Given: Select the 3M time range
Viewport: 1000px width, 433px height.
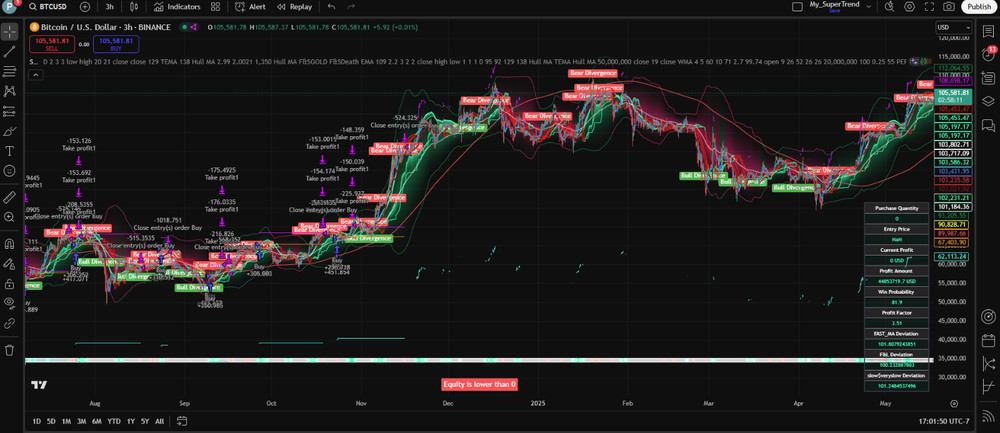Looking at the screenshot, I should pos(82,421).
